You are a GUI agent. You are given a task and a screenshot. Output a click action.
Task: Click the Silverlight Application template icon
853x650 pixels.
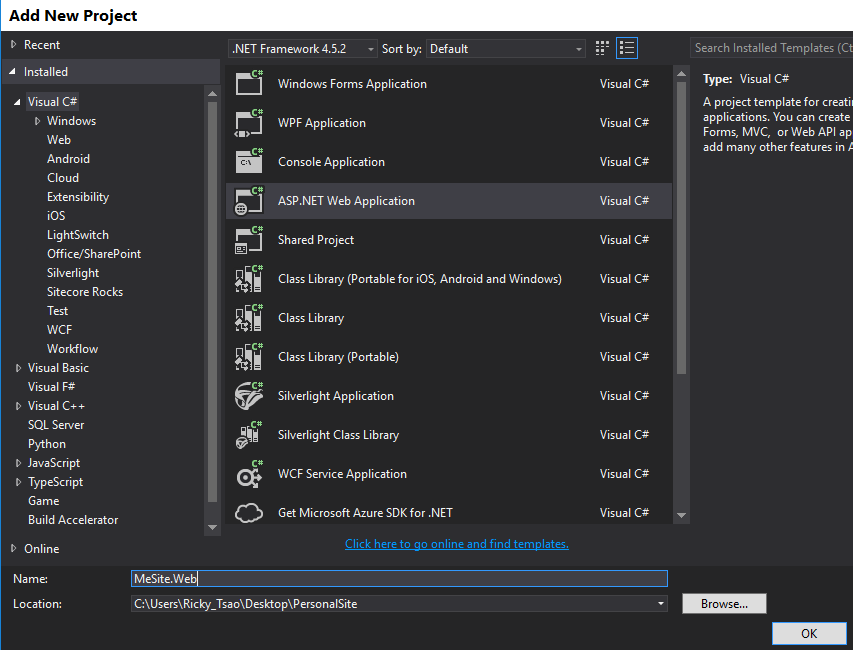click(x=249, y=396)
